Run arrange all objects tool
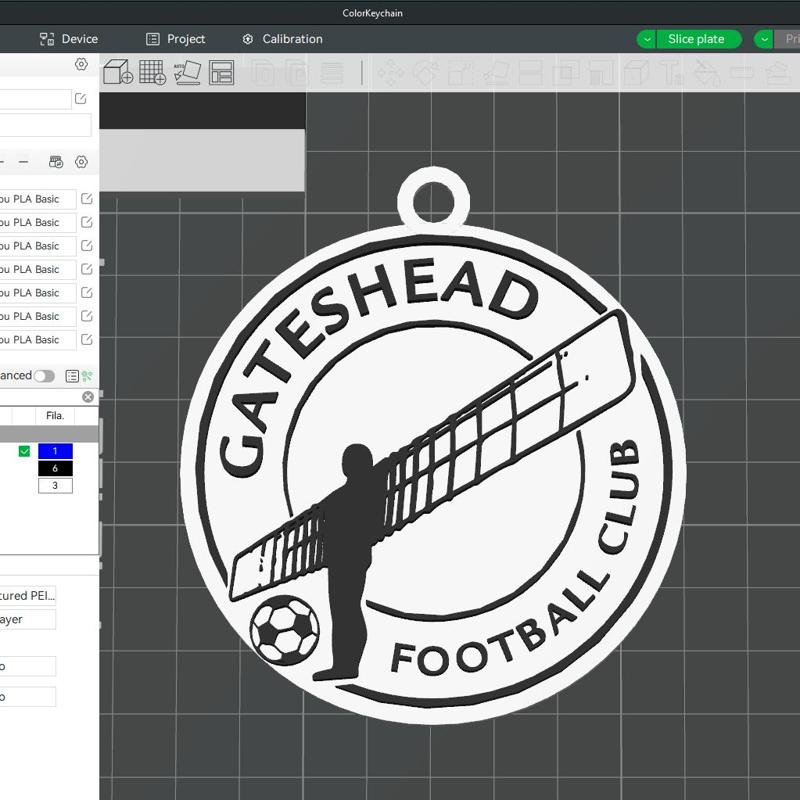This screenshot has height=800, width=800. coord(220,73)
